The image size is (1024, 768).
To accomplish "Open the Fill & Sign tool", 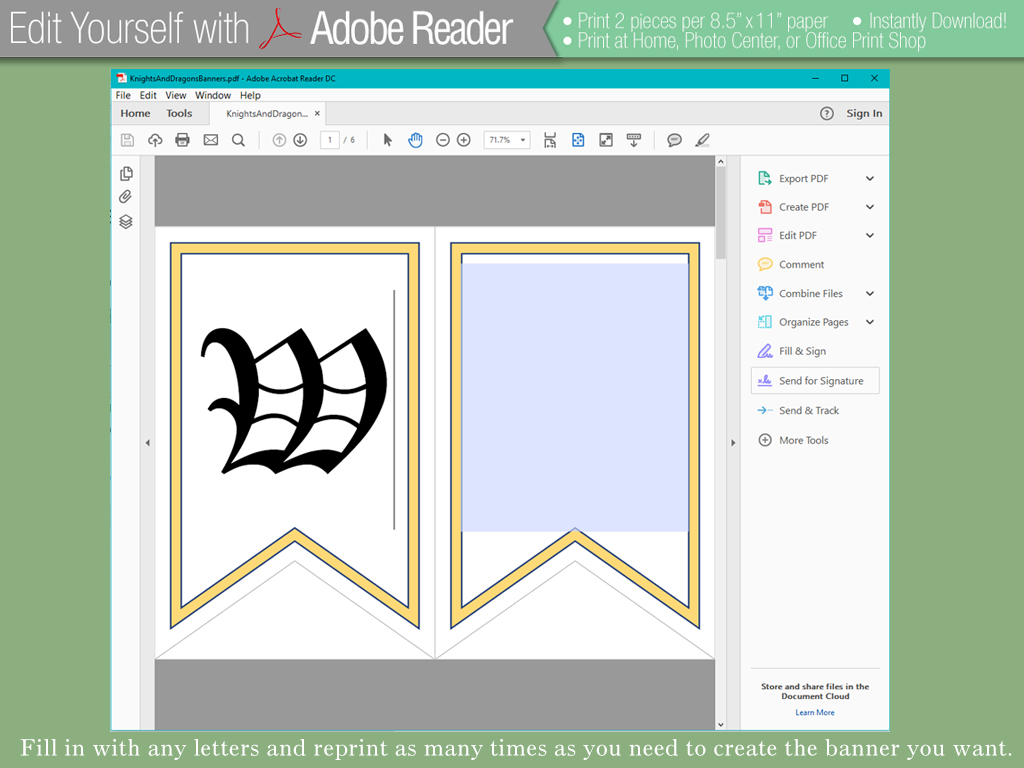I will click(802, 351).
